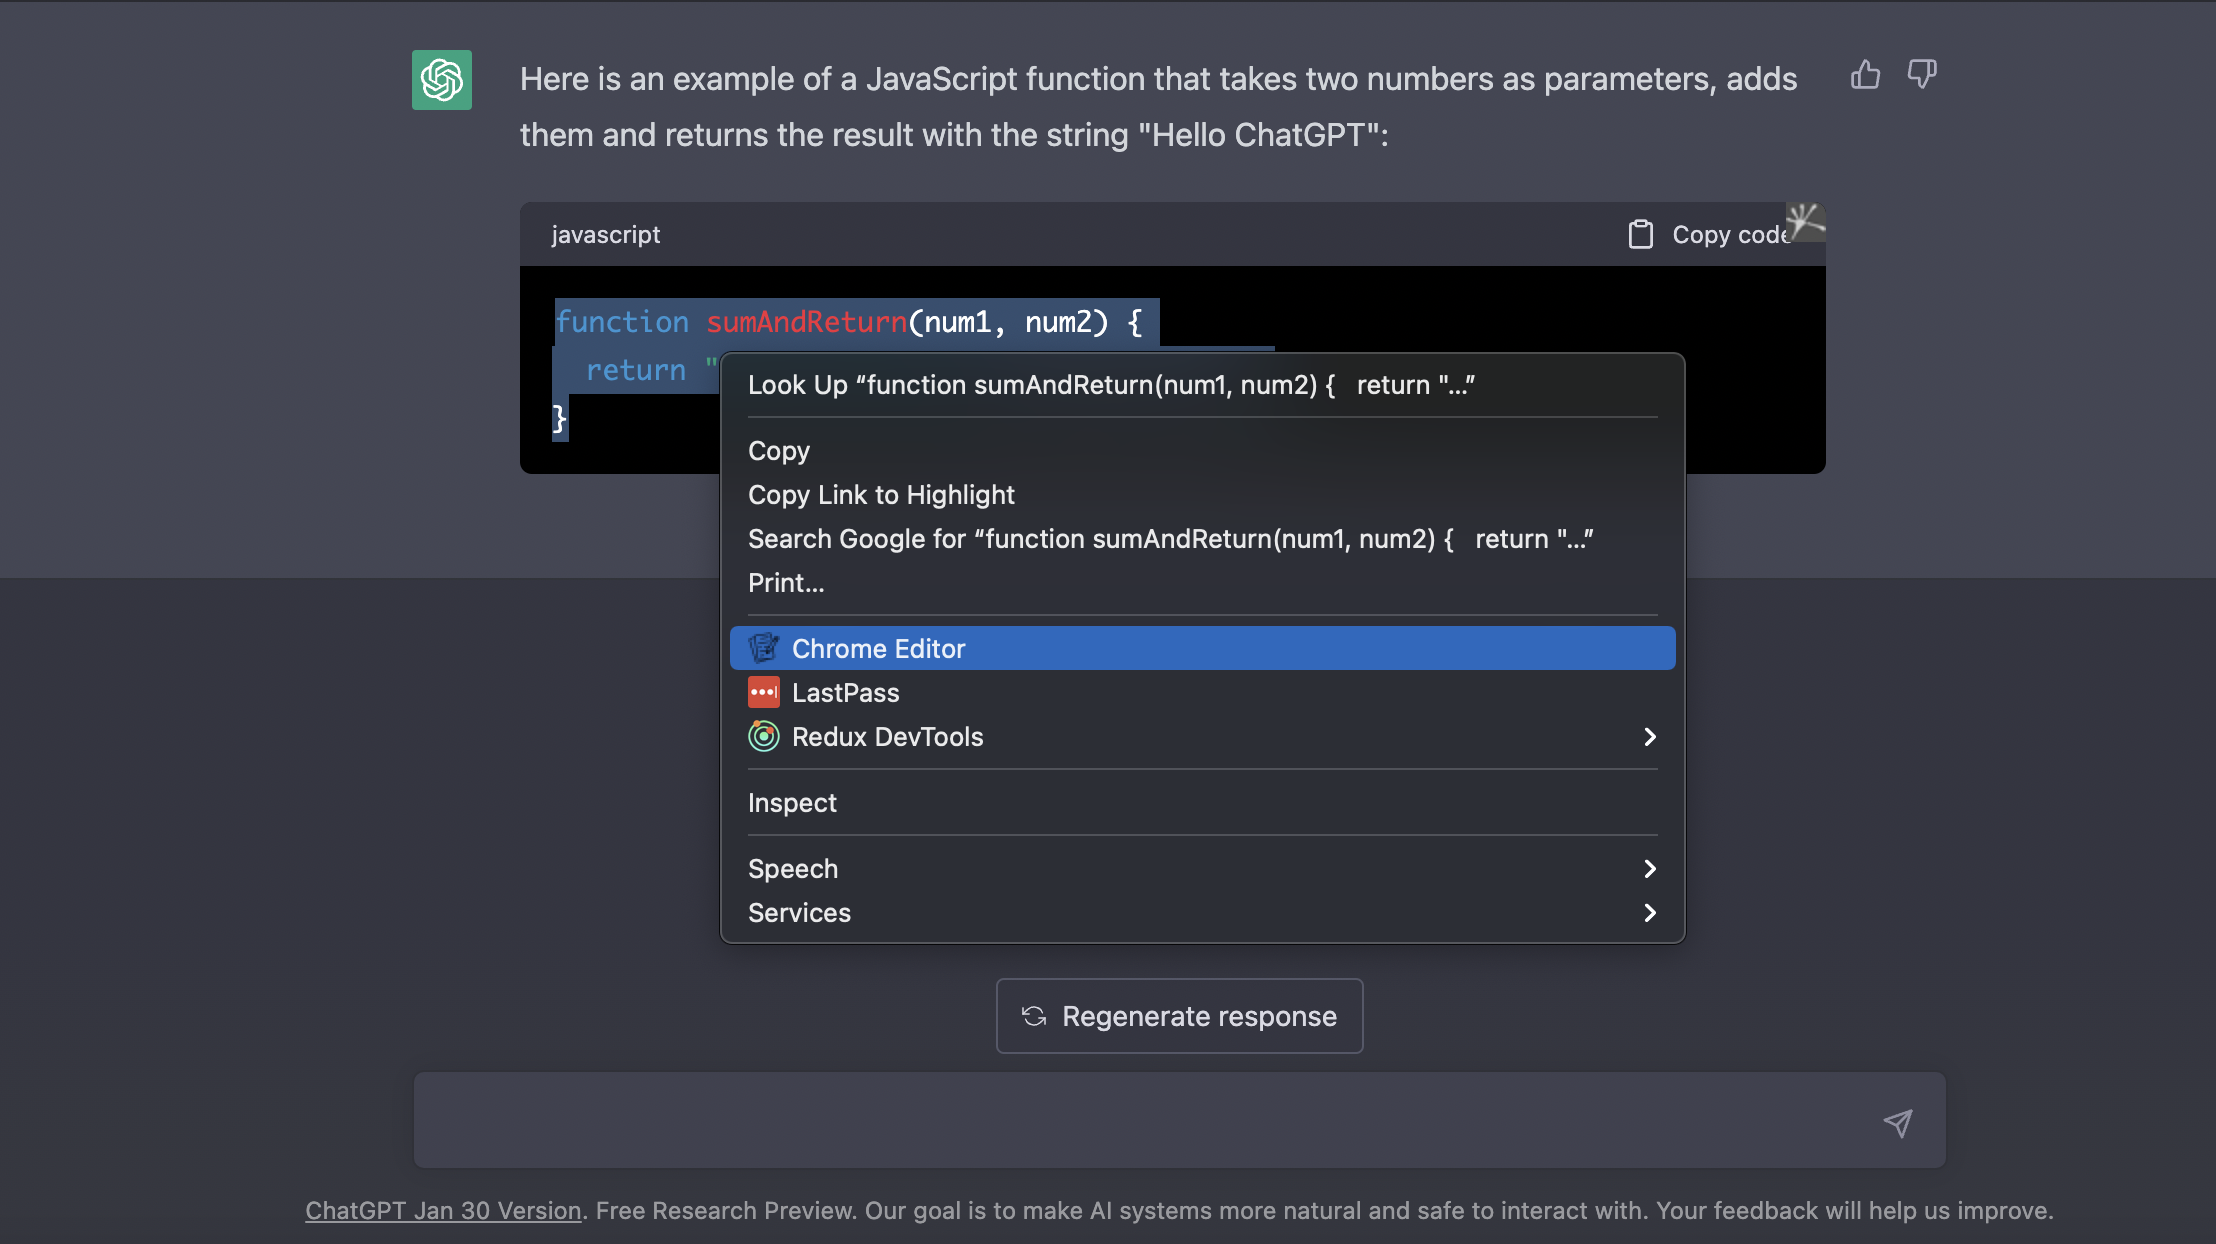
Task: Select Search Google for selected function
Action: coord(1170,539)
